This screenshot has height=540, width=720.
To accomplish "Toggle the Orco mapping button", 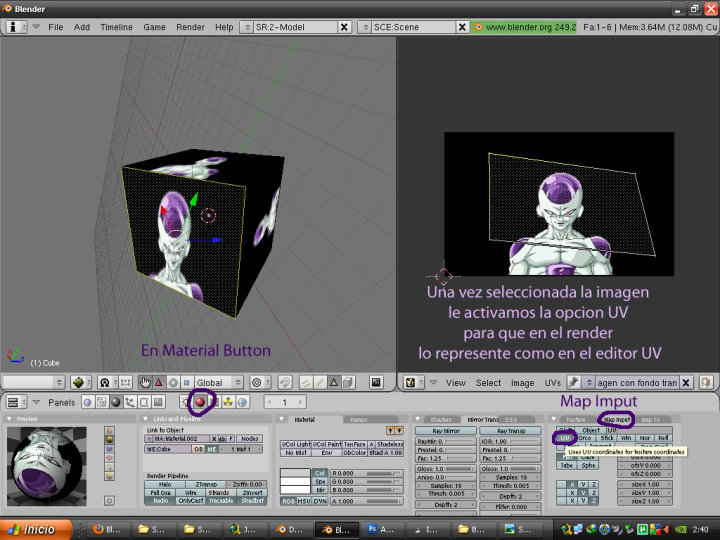I will [x=585, y=438].
